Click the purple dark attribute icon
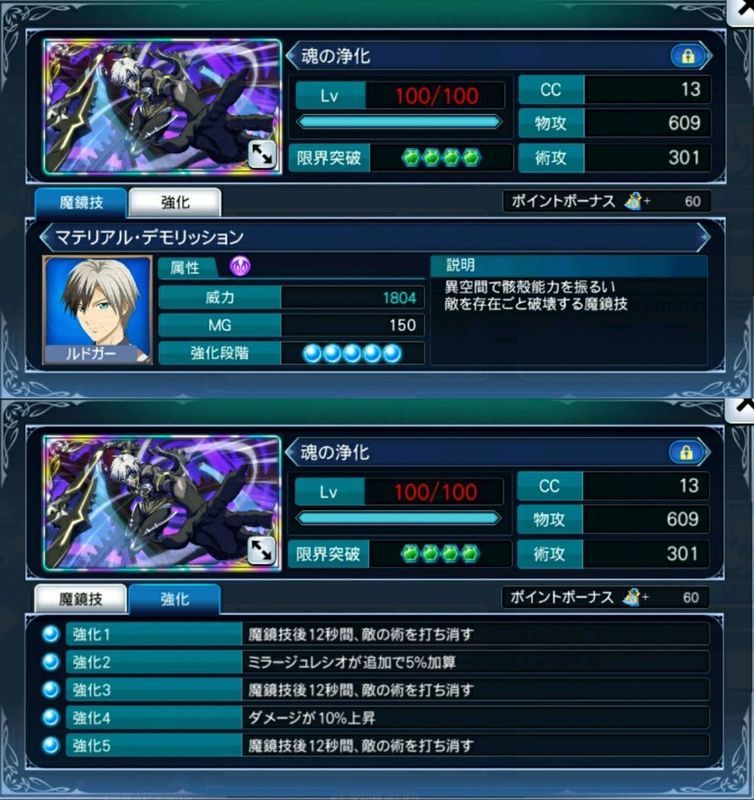The image size is (754, 800). point(240,266)
